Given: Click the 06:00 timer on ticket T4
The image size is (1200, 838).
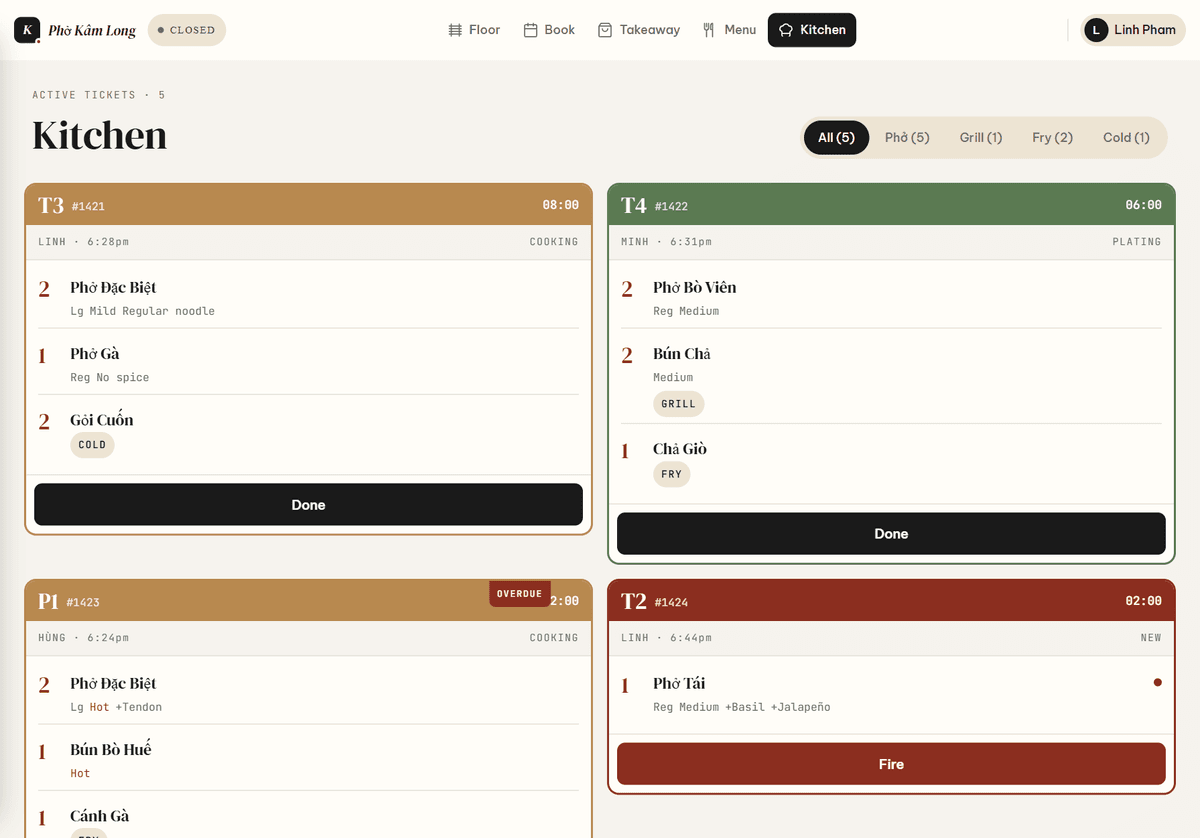Looking at the screenshot, I should [1143, 205].
